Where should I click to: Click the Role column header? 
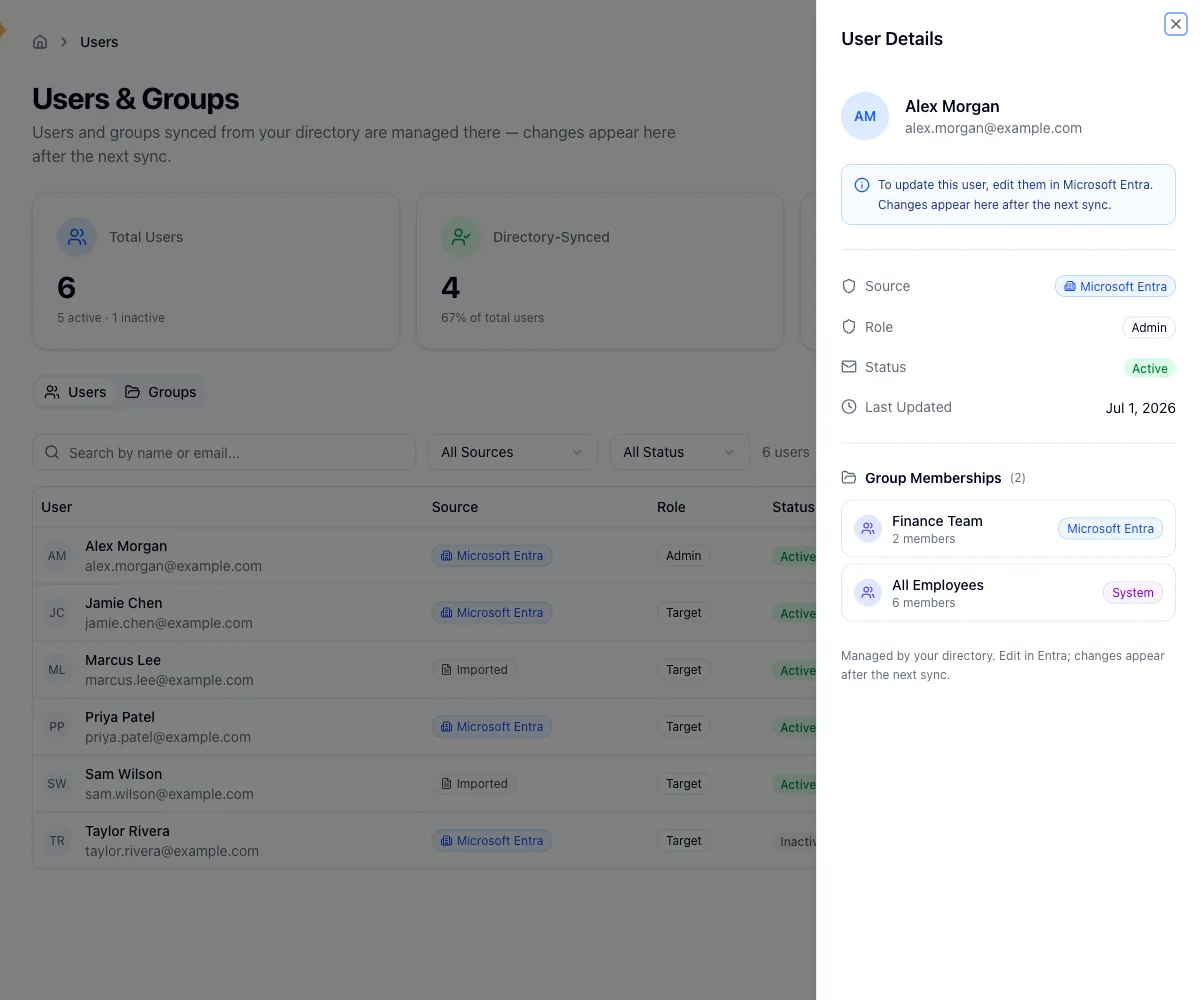click(671, 507)
